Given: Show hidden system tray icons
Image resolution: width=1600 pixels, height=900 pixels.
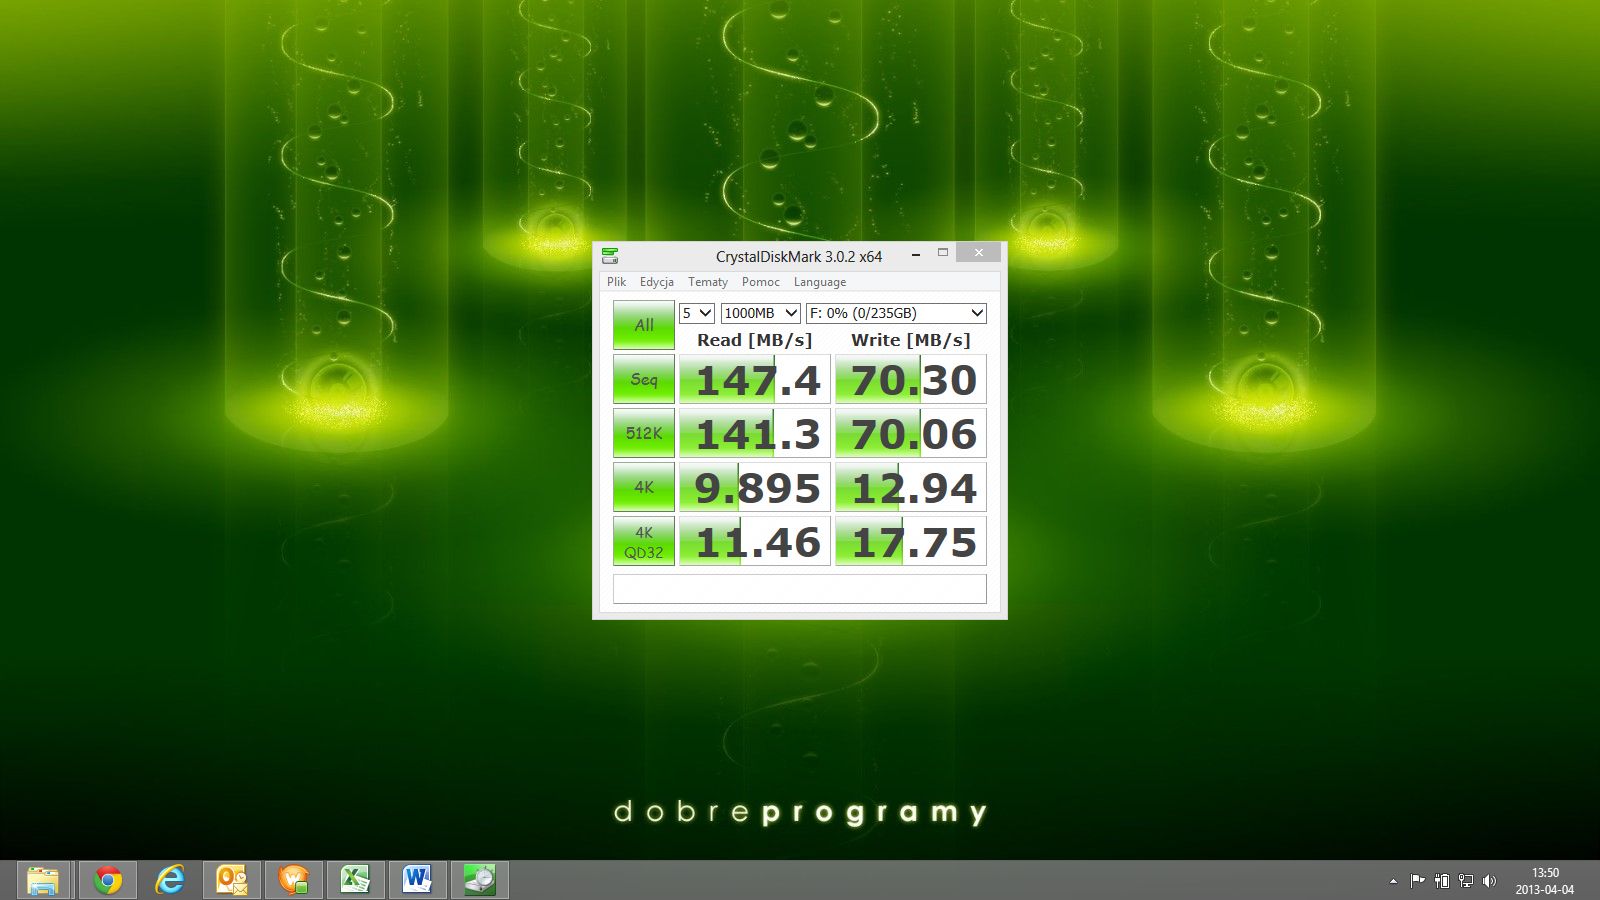Looking at the screenshot, I should [x=1393, y=881].
